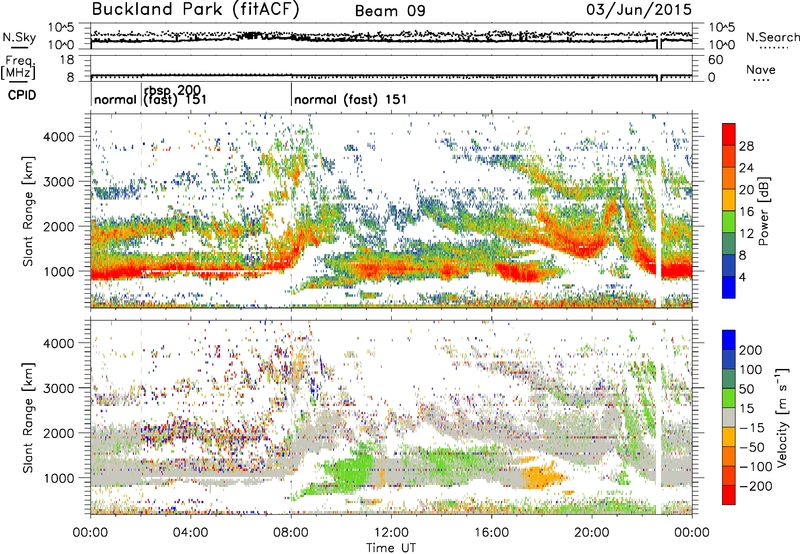Click the gray segment of the Velocity colorbar
800x554 pixels.
click(x=729, y=418)
